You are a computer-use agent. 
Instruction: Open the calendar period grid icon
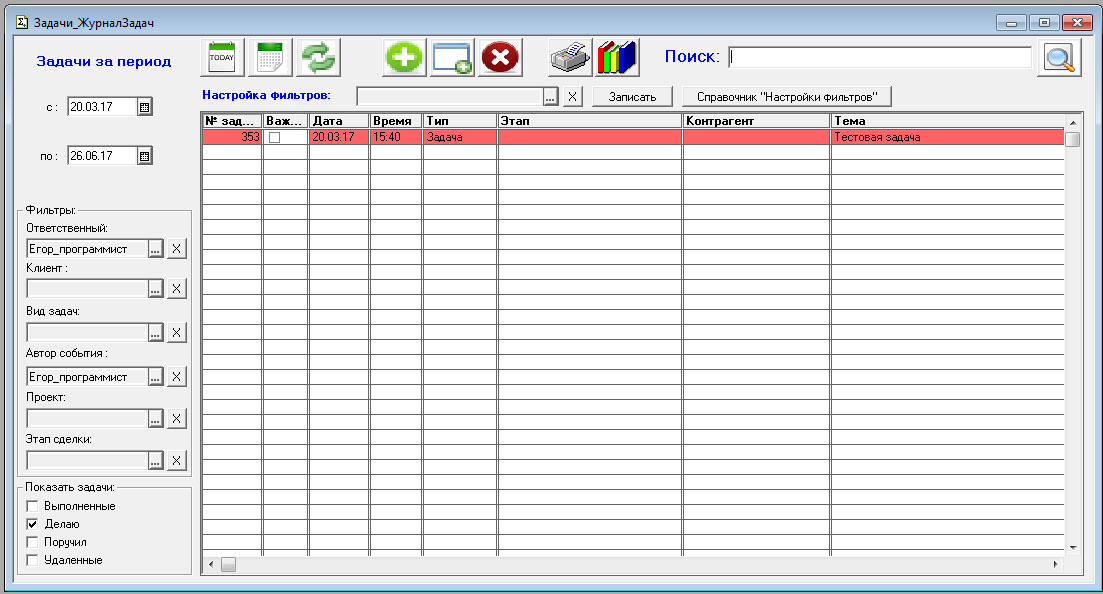click(x=269, y=58)
